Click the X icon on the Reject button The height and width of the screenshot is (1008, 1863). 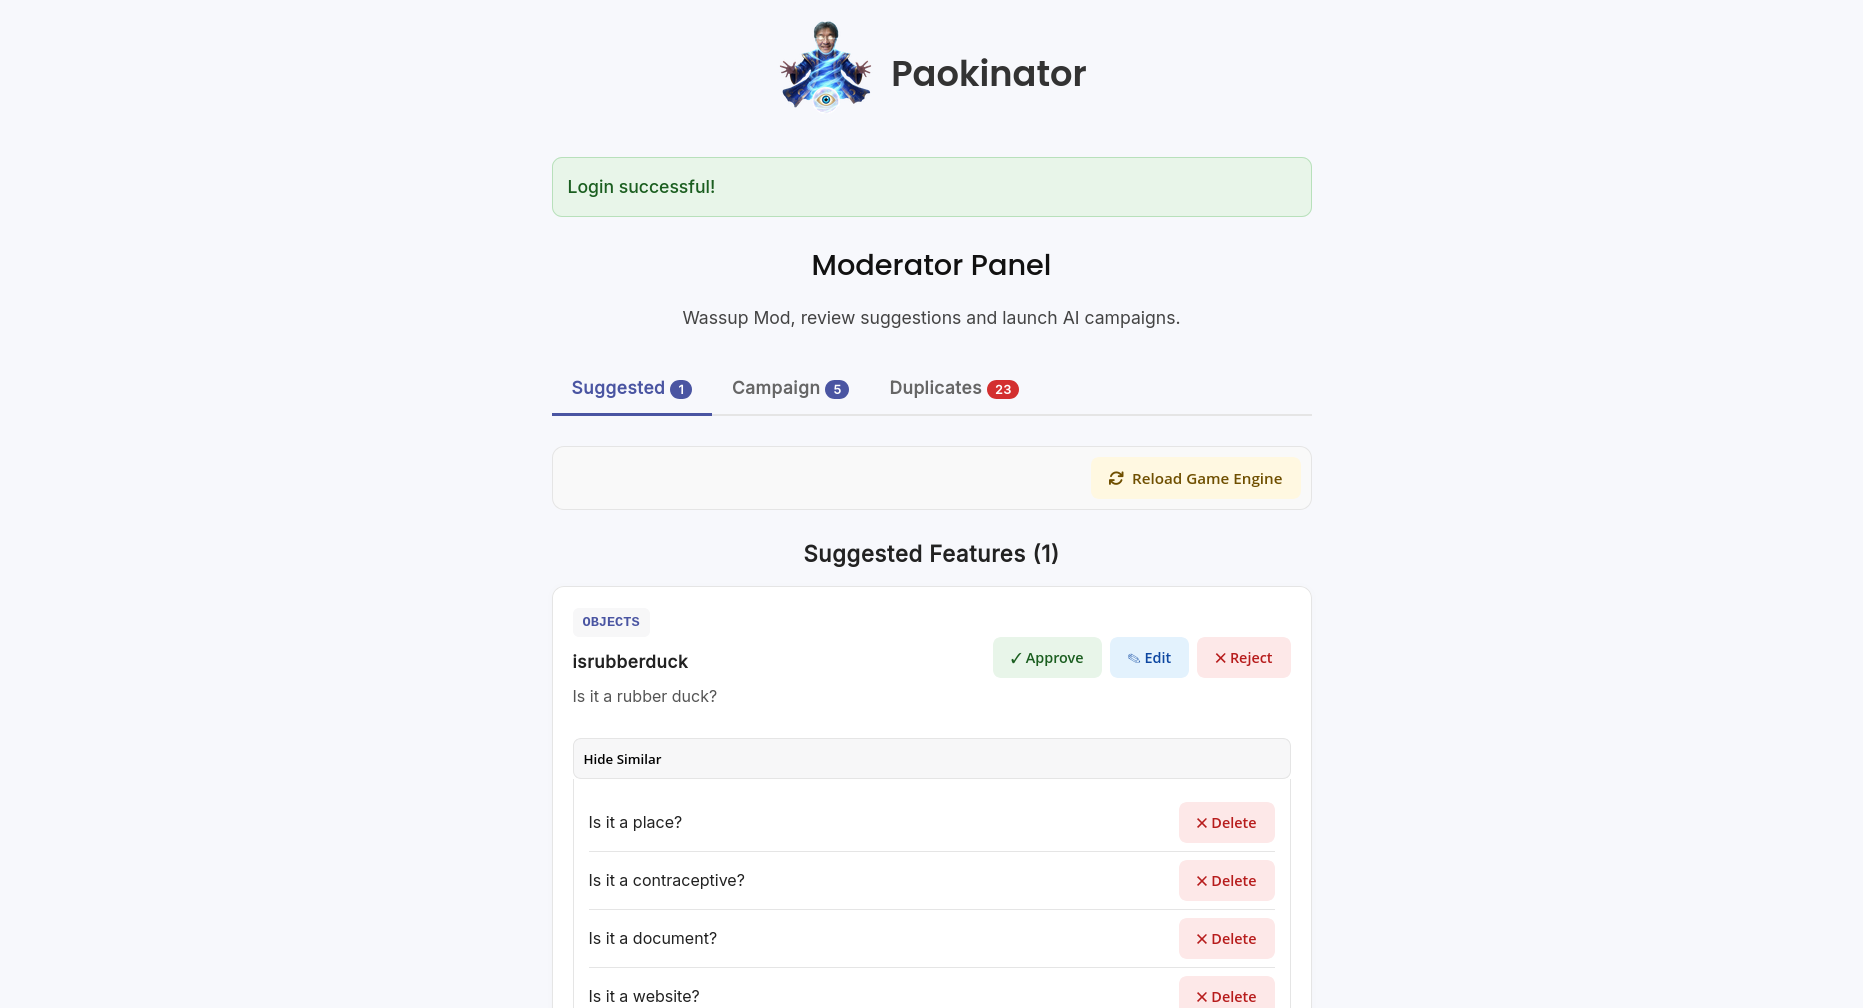[x=1221, y=658]
